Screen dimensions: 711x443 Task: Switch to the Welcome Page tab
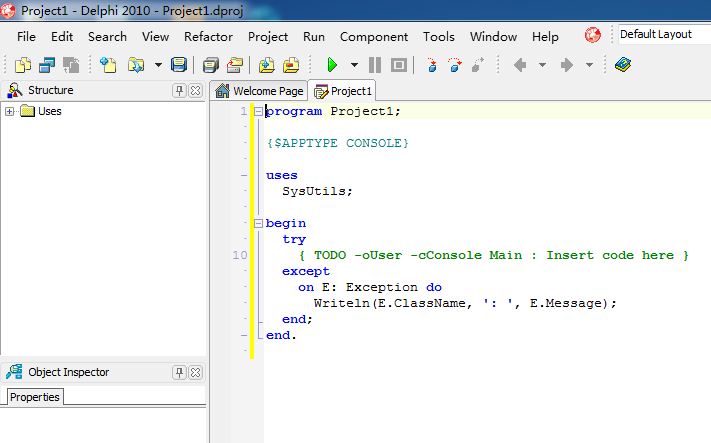coord(259,91)
